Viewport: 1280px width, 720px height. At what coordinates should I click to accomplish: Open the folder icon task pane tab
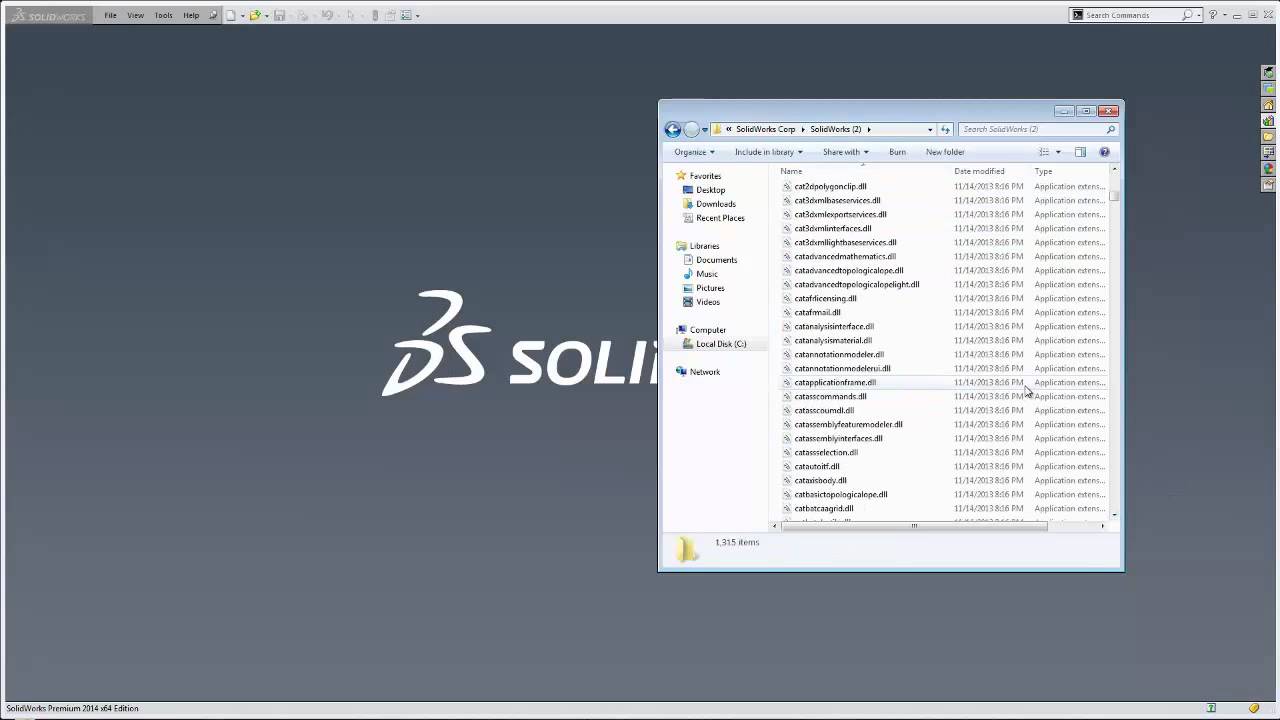tap(1268, 136)
